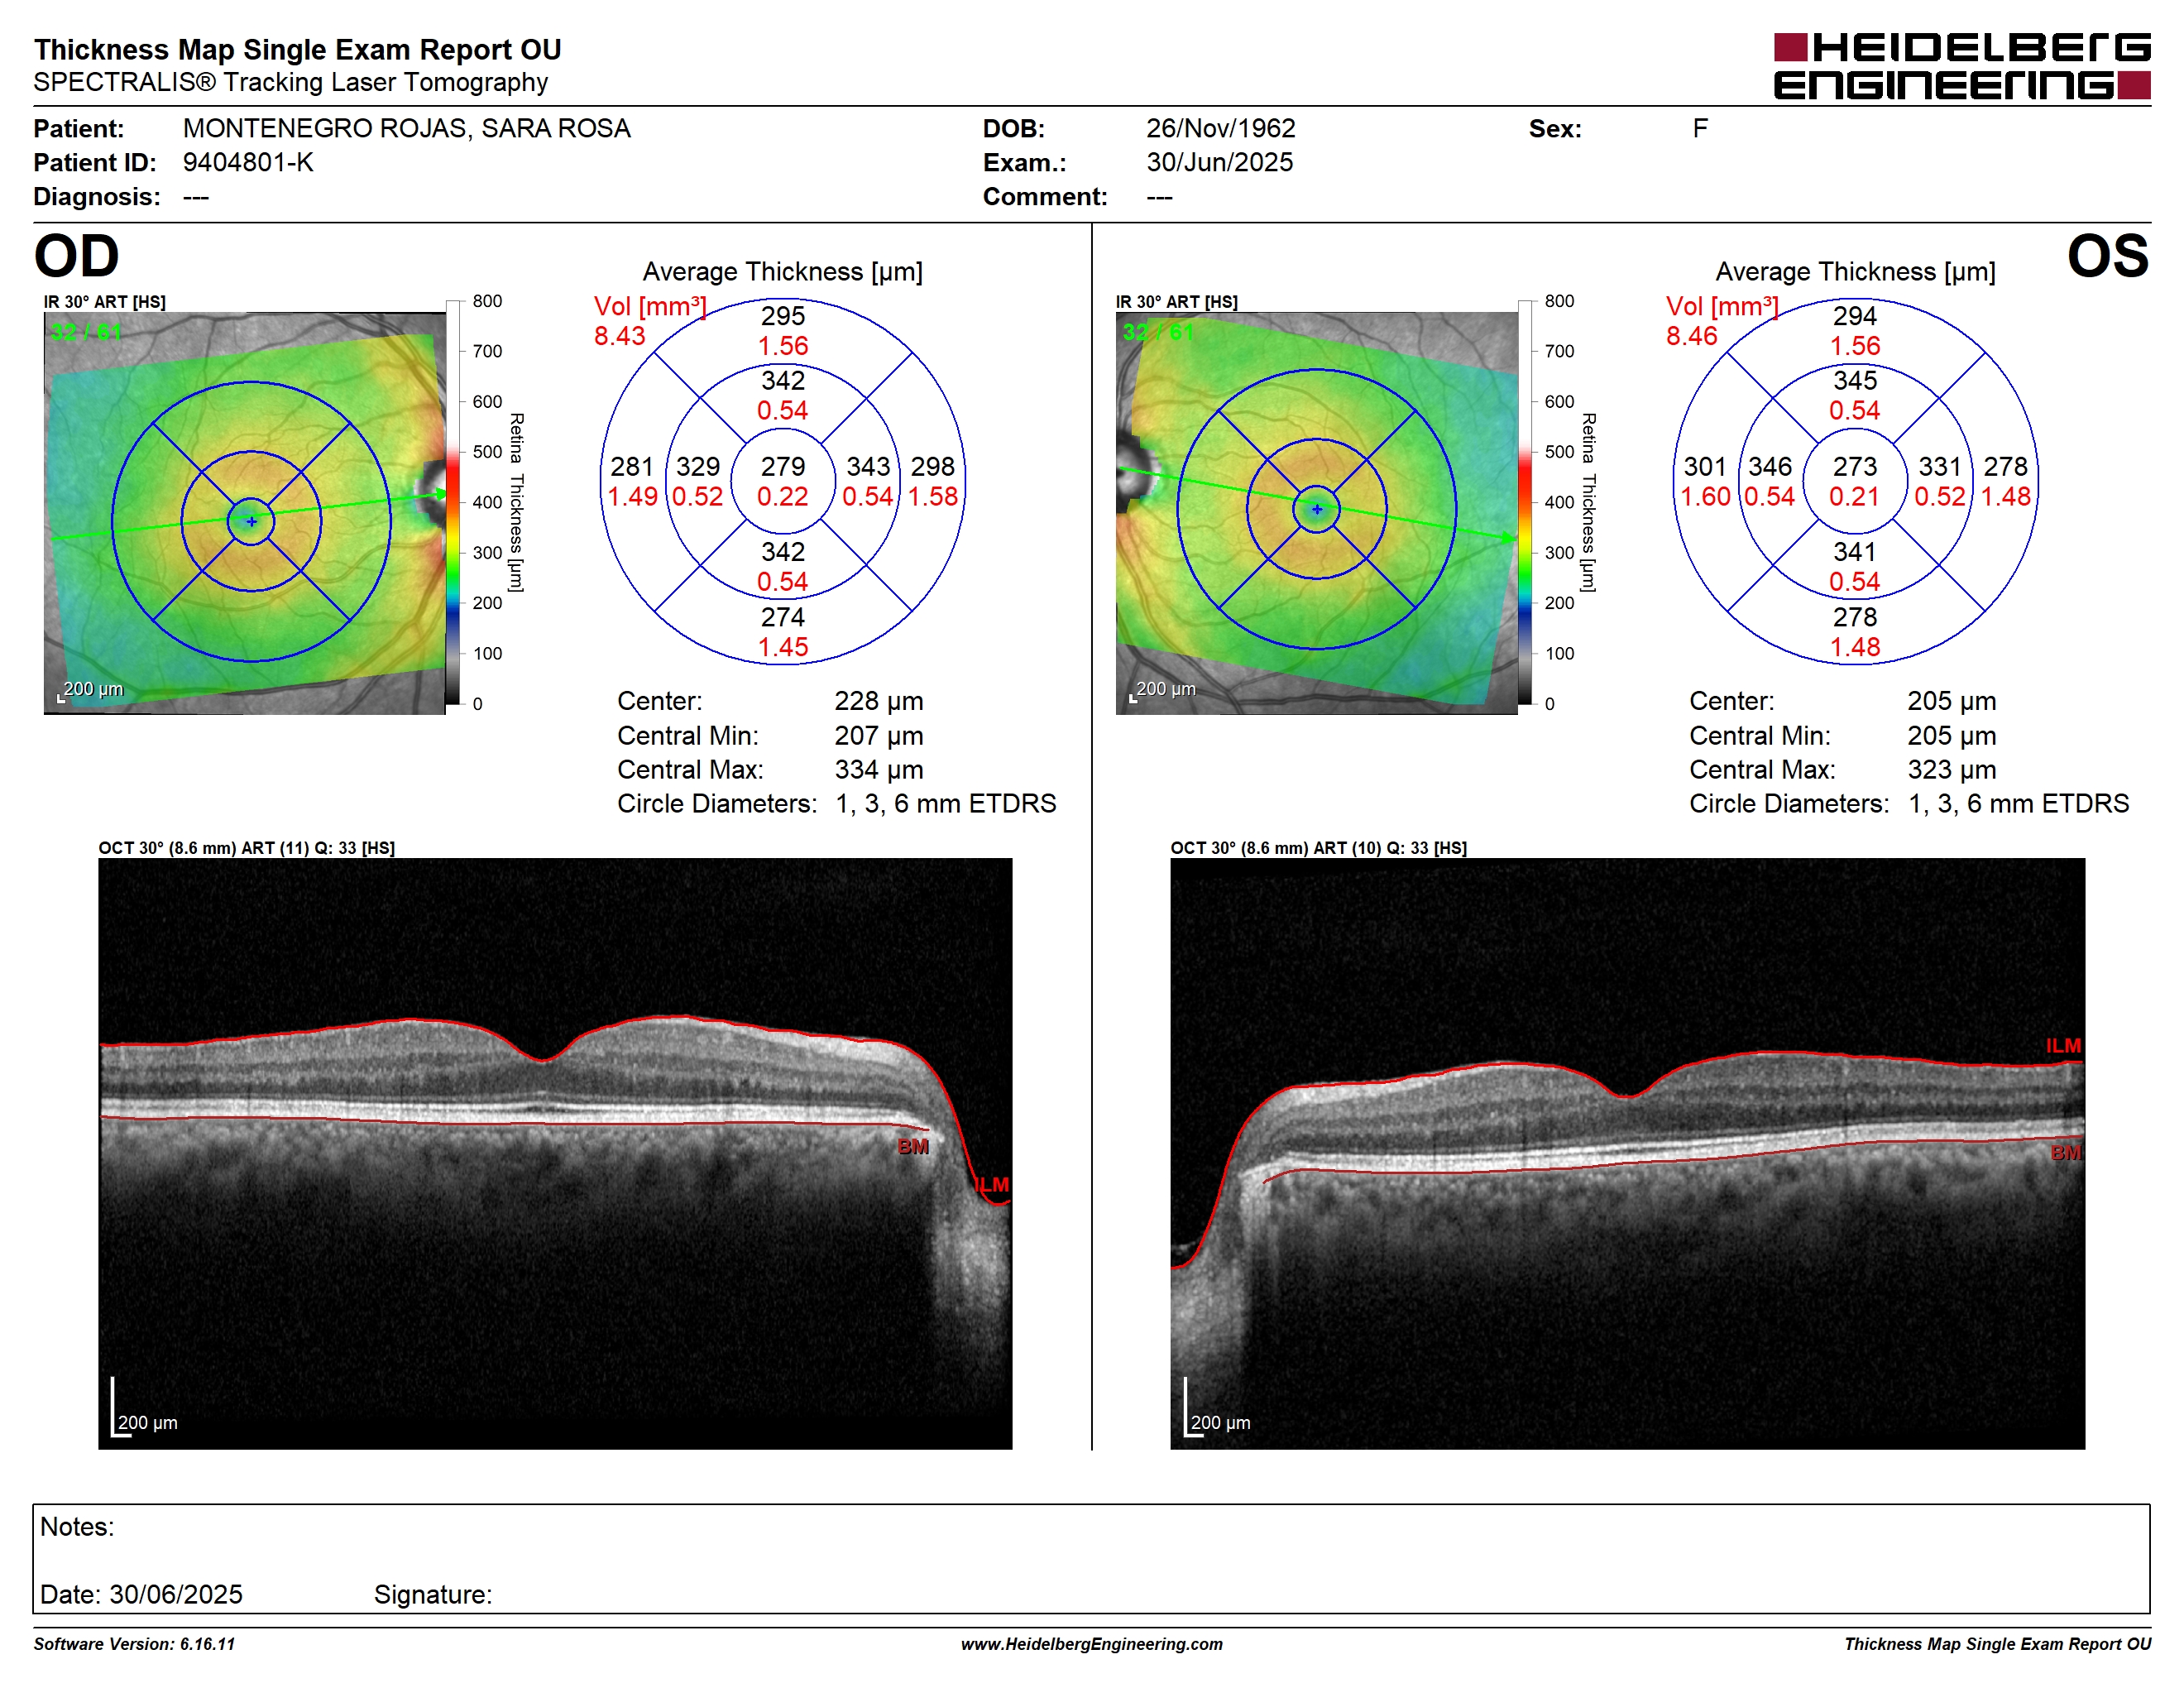Select OD total volume 8.43
Screen dimensions: 2184x1688
[620, 336]
